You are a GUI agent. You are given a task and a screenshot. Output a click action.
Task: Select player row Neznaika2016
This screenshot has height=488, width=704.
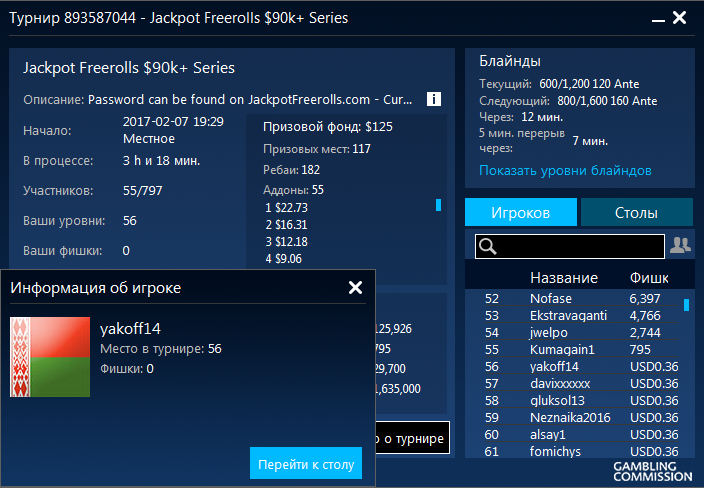(580, 418)
